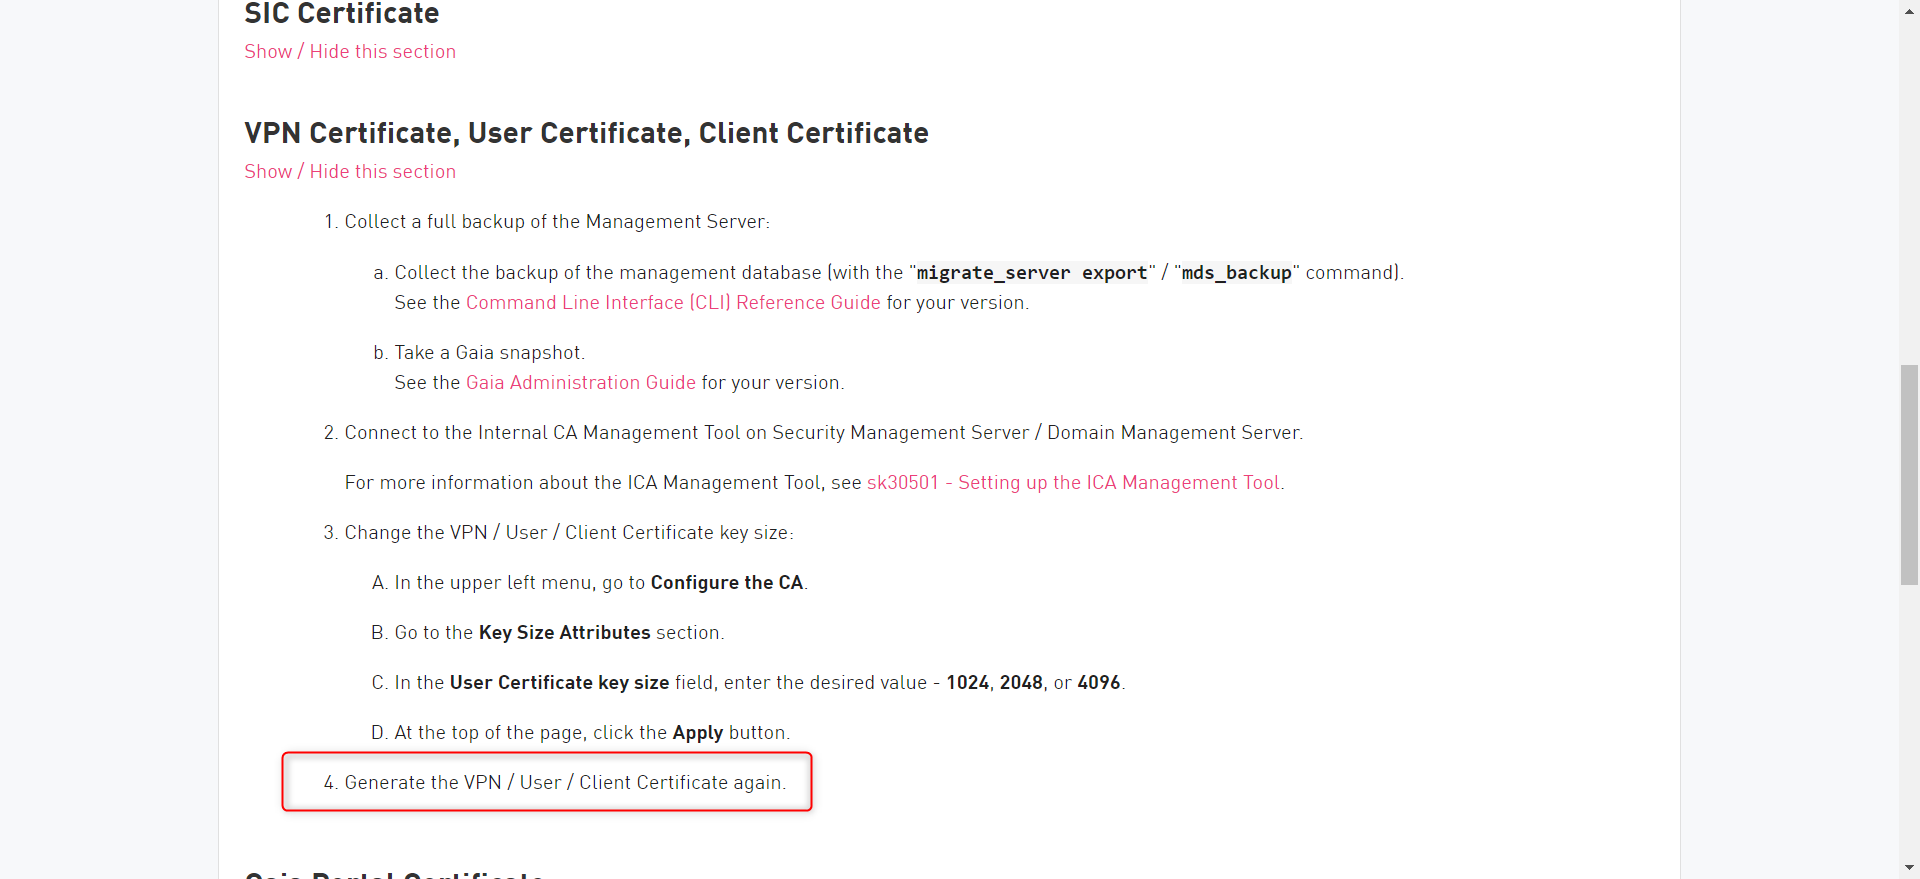This screenshot has width=1920, height=879.
Task: Open the Command Line Interface (CLI) Reference Guide
Action: 672,302
